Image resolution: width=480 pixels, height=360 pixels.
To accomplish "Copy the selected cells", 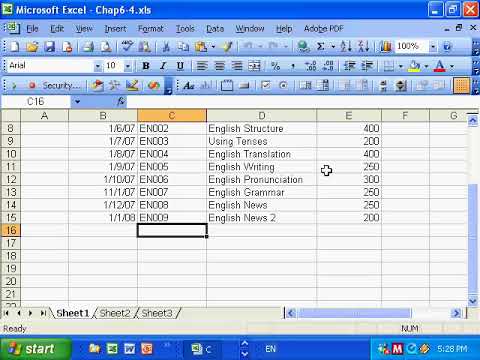I will 183,46.
